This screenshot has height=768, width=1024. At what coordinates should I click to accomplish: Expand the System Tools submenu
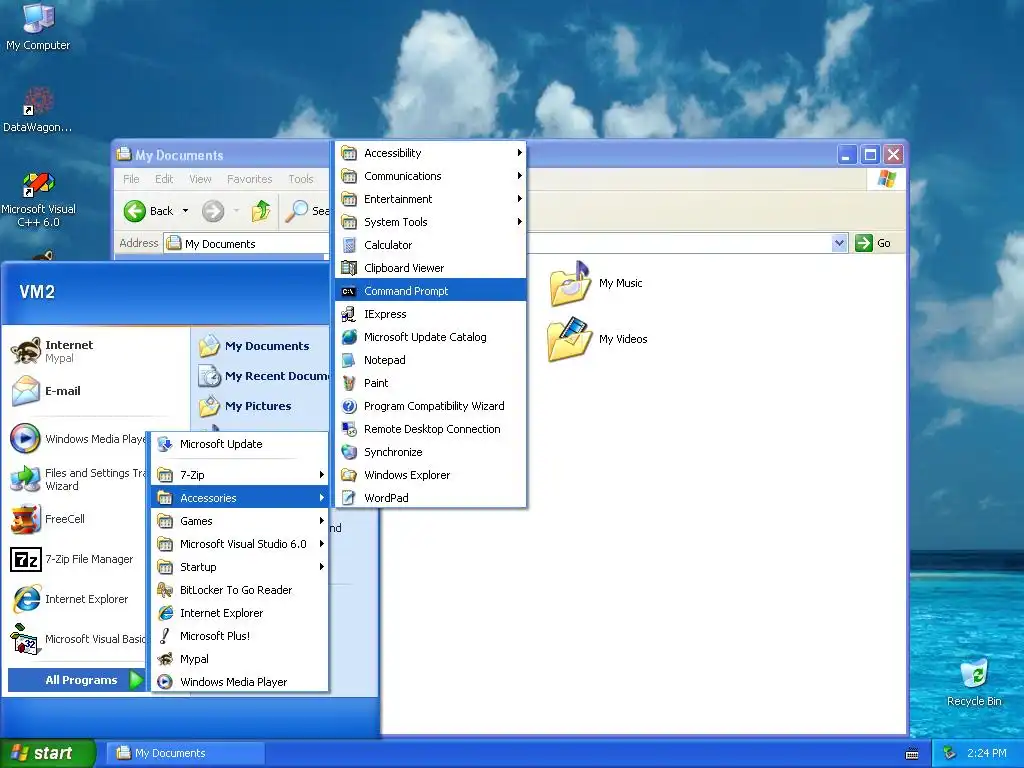pyautogui.click(x=430, y=222)
